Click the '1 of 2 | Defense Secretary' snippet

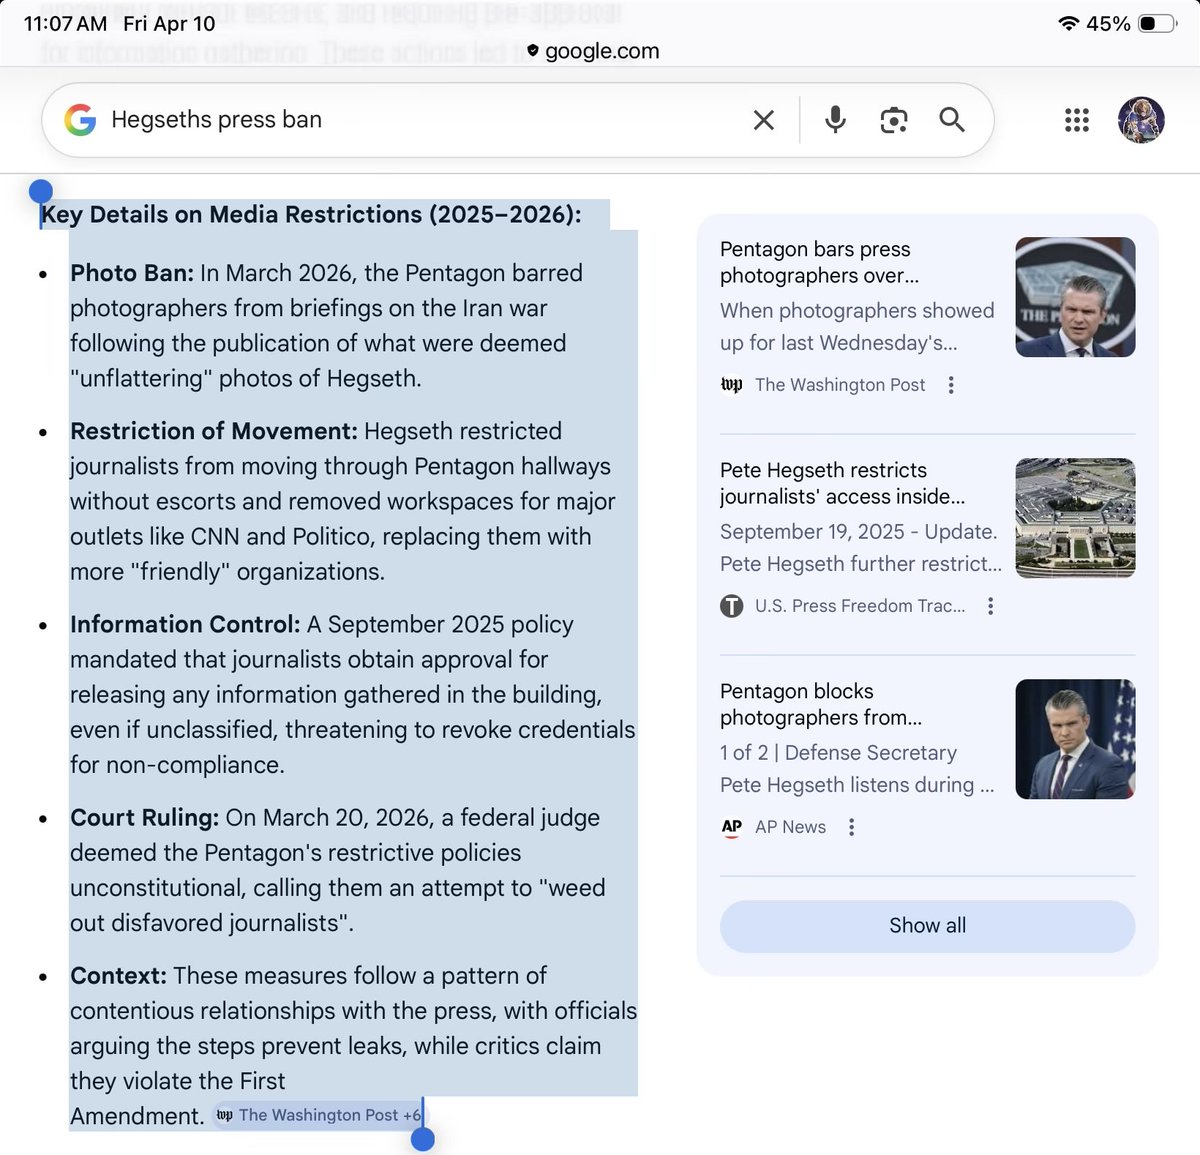pos(838,753)
